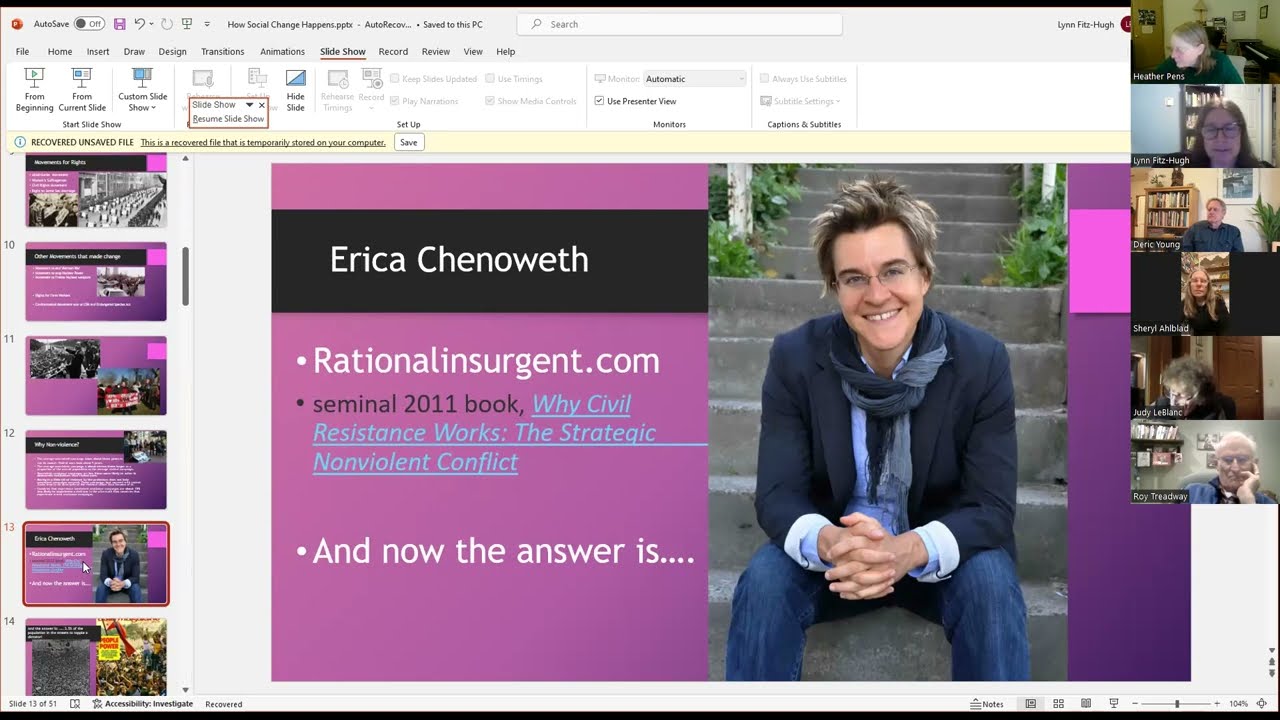This screenshot has height=720, width=1280.
Task: Toggle the AutoSave switch
Action: point(89,24)
